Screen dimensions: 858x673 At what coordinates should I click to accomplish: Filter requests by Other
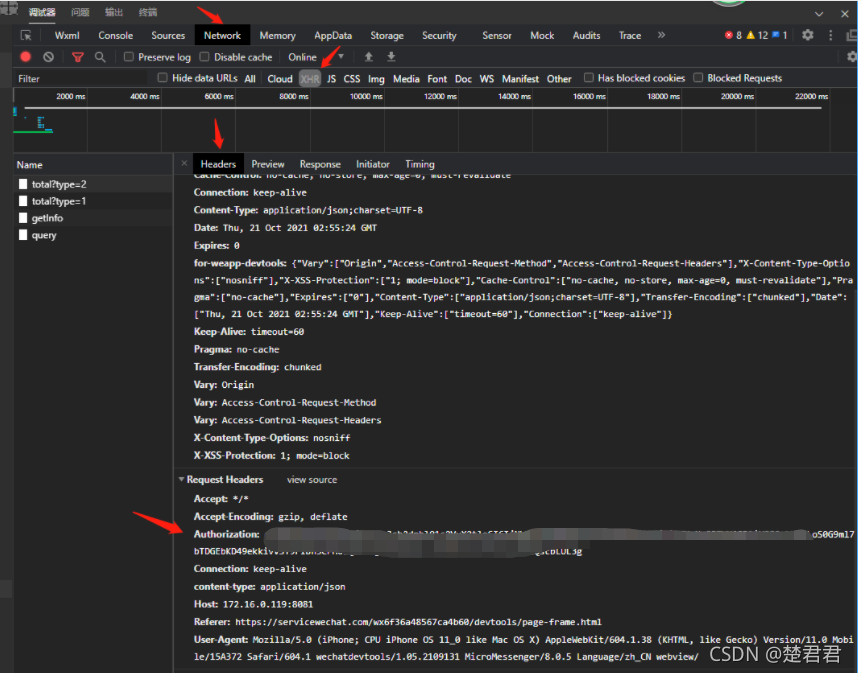559,79
